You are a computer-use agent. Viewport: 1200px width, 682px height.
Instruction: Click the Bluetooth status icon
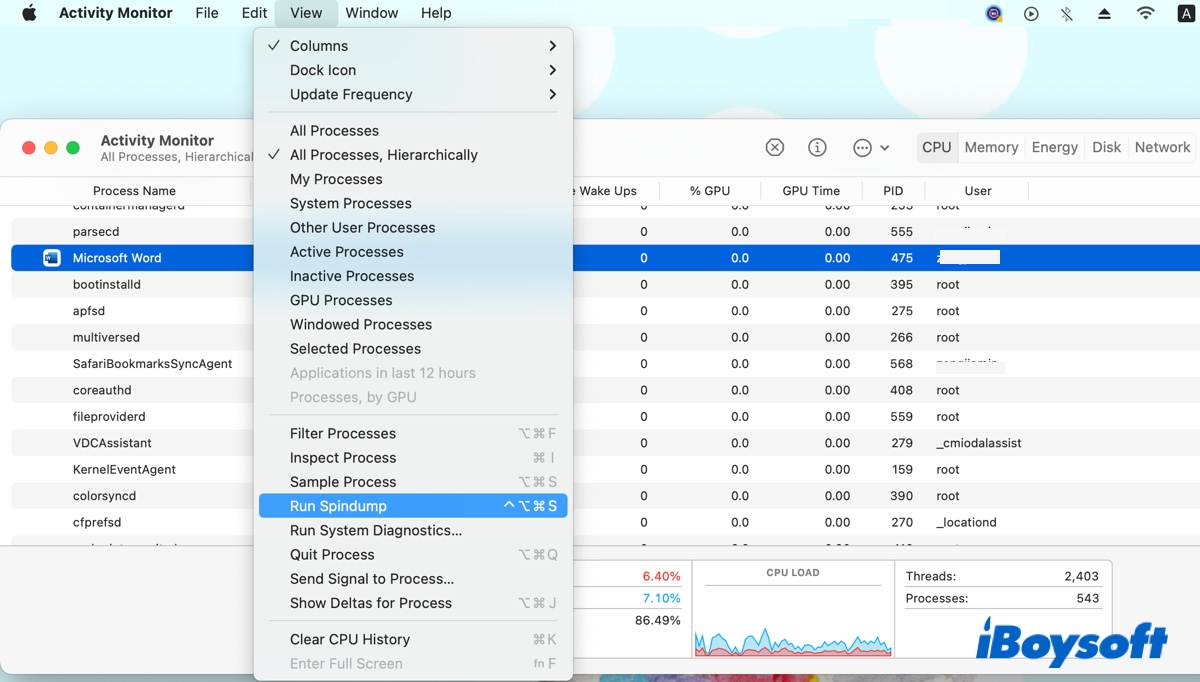[x=1067, y=13]
